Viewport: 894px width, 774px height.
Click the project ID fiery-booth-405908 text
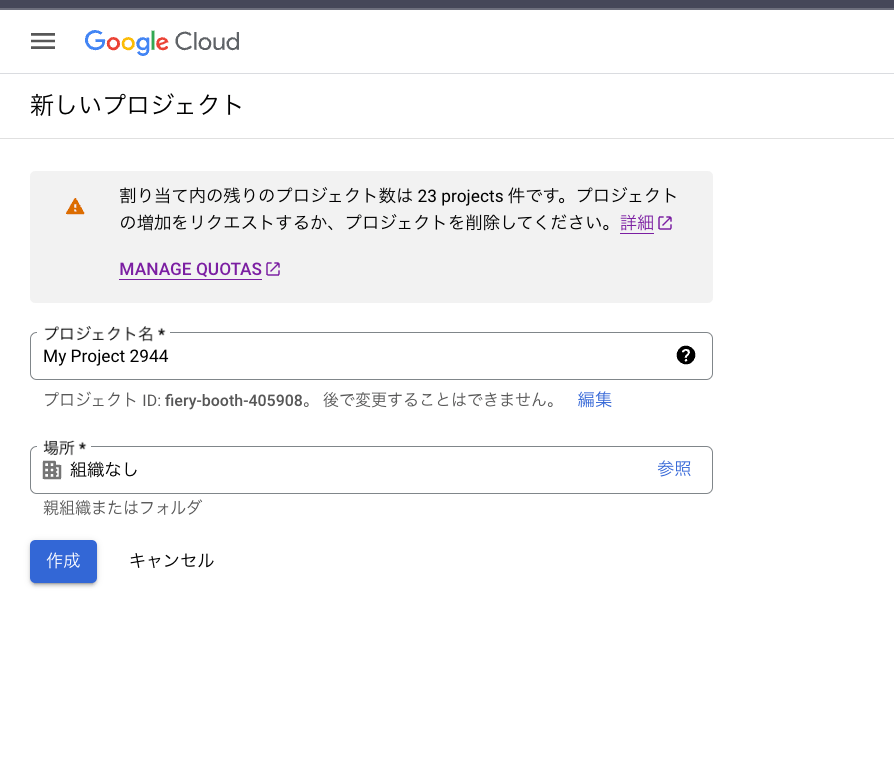[x=234, y=400]
